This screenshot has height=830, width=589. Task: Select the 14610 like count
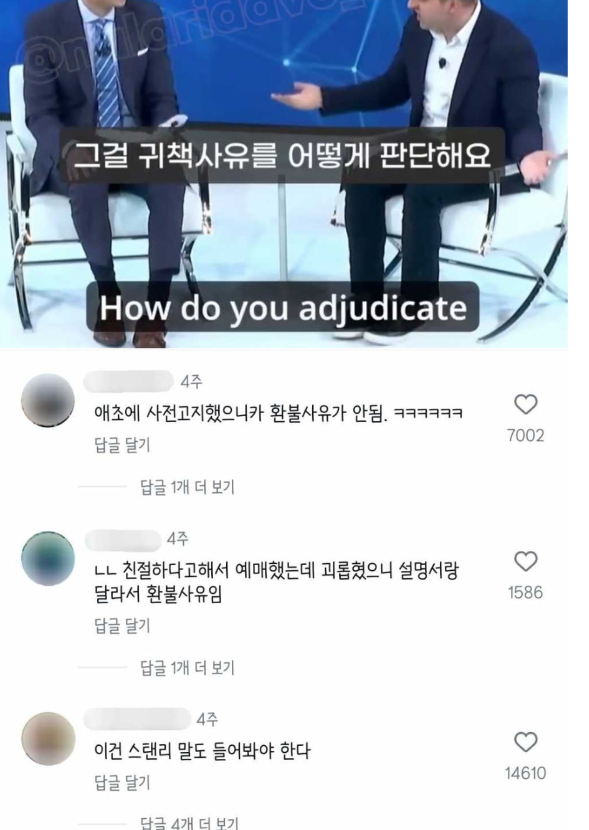(x=525, y=773)
